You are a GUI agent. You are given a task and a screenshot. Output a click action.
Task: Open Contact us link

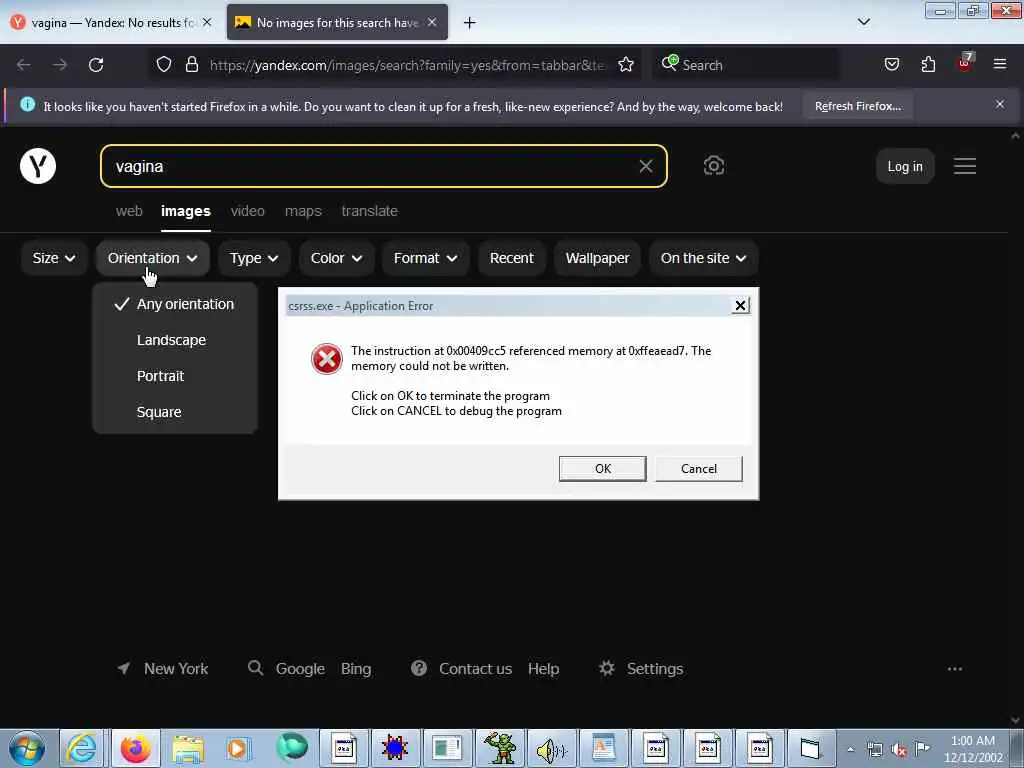point(475,669)
